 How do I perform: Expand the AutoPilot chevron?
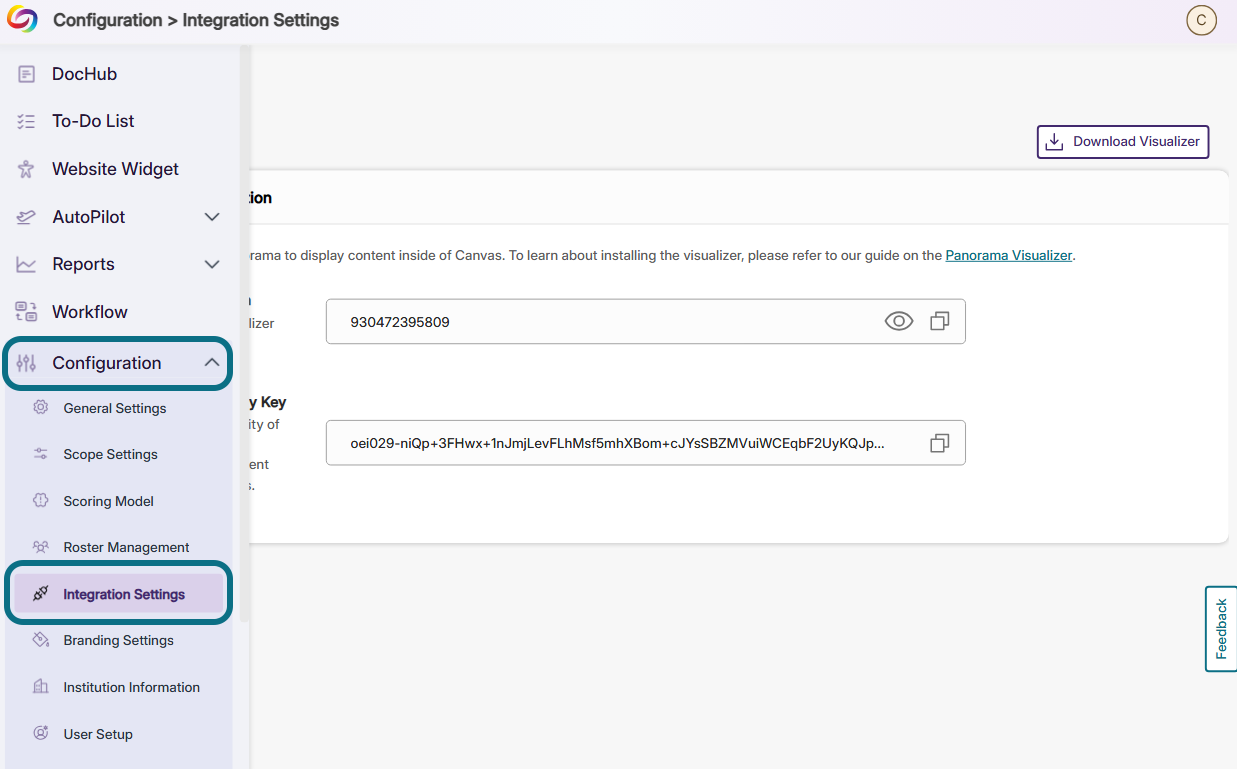coord(212,217)
